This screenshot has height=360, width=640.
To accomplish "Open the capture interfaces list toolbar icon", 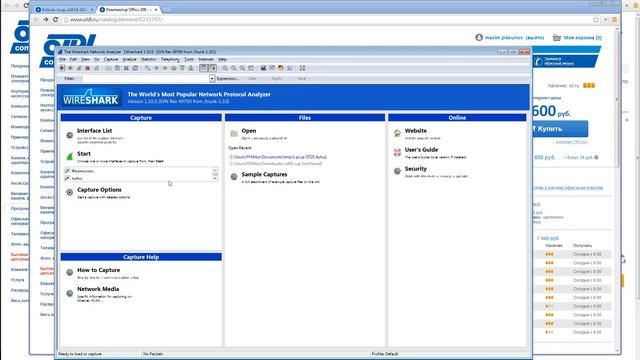I will 62,68.
